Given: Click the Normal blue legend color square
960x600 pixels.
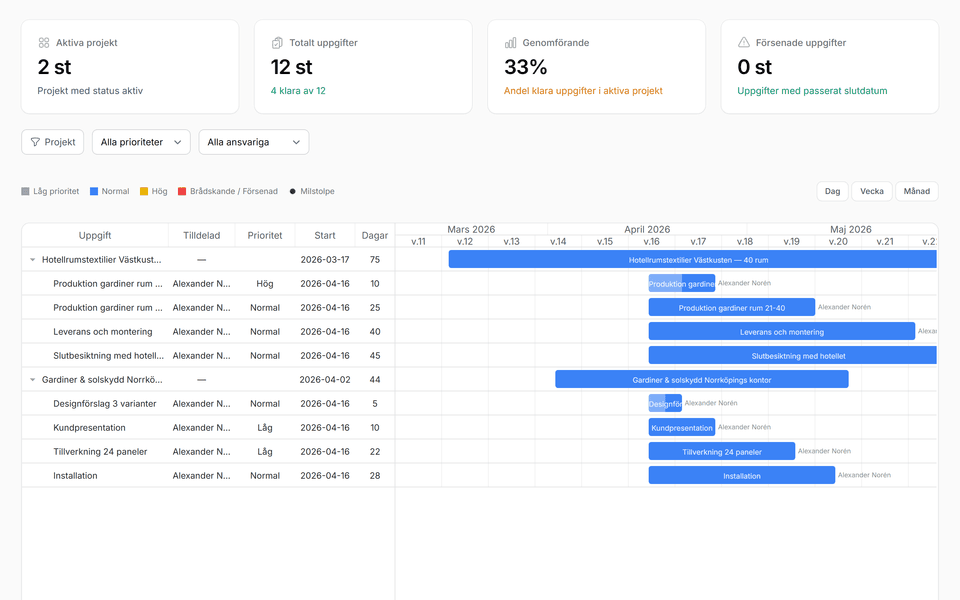Looking at the screenshot, I should click(93, 189).
